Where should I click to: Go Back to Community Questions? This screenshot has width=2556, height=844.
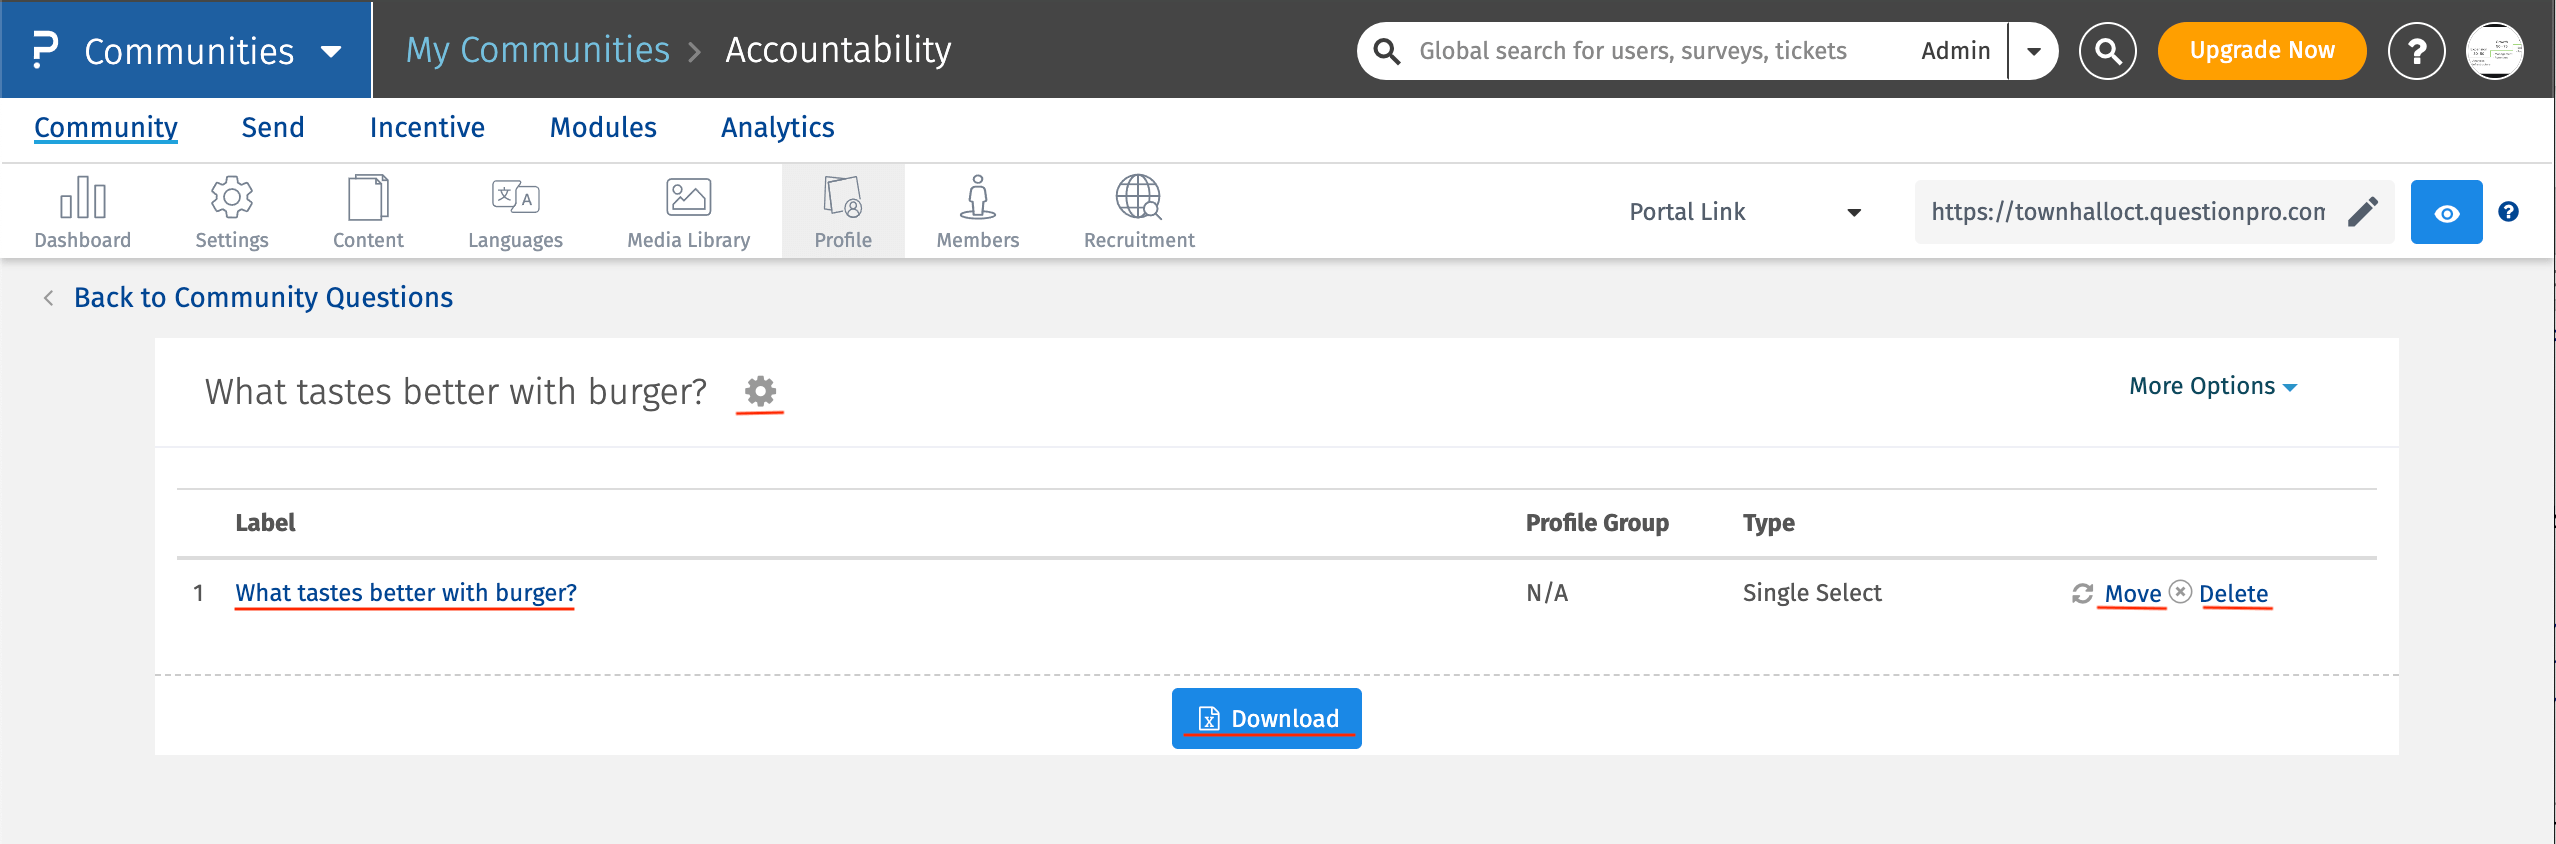coord(263,298)
